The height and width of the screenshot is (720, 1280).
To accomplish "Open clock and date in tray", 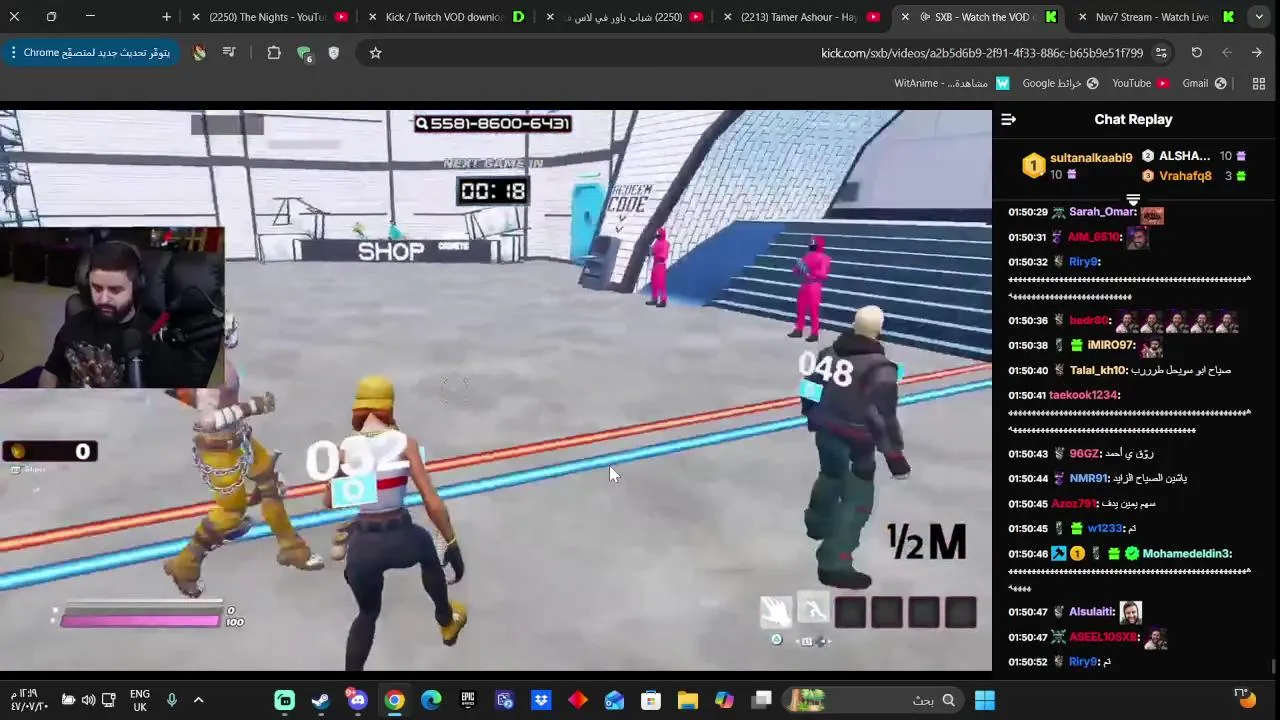I will pos(30,700).
